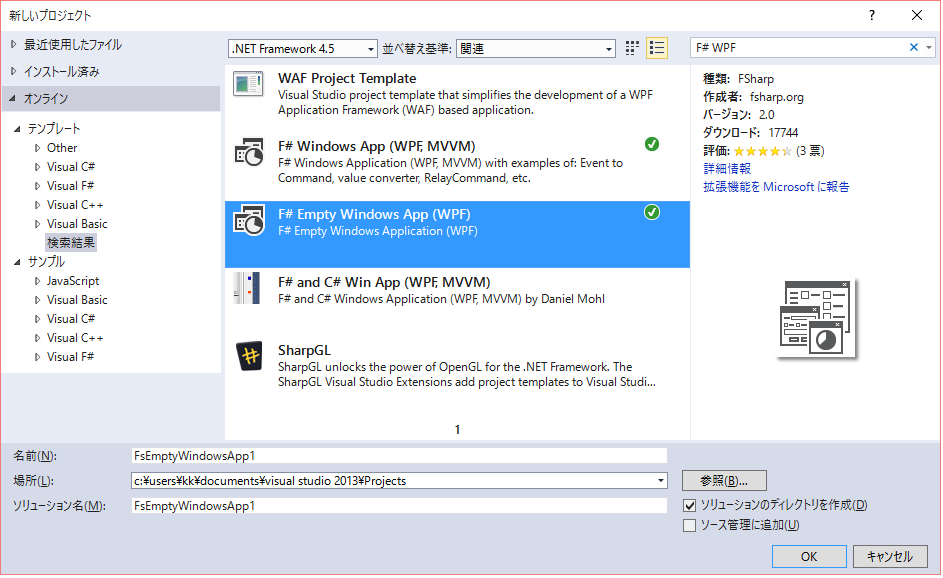Click the 参照 browse button
The image size is (943, 578).
[724, 481]
